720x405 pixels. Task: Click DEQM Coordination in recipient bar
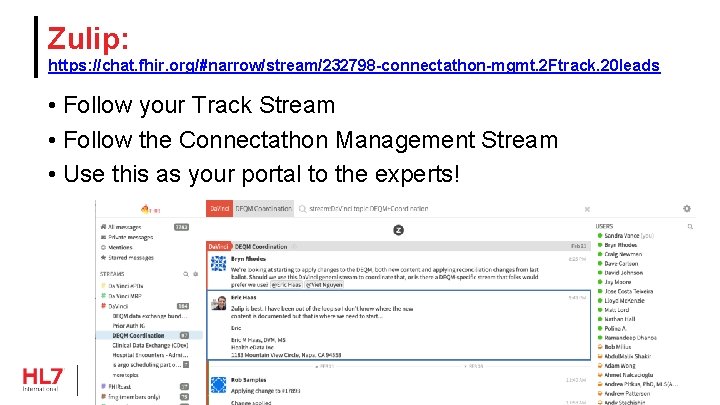(x=261, y=247)
